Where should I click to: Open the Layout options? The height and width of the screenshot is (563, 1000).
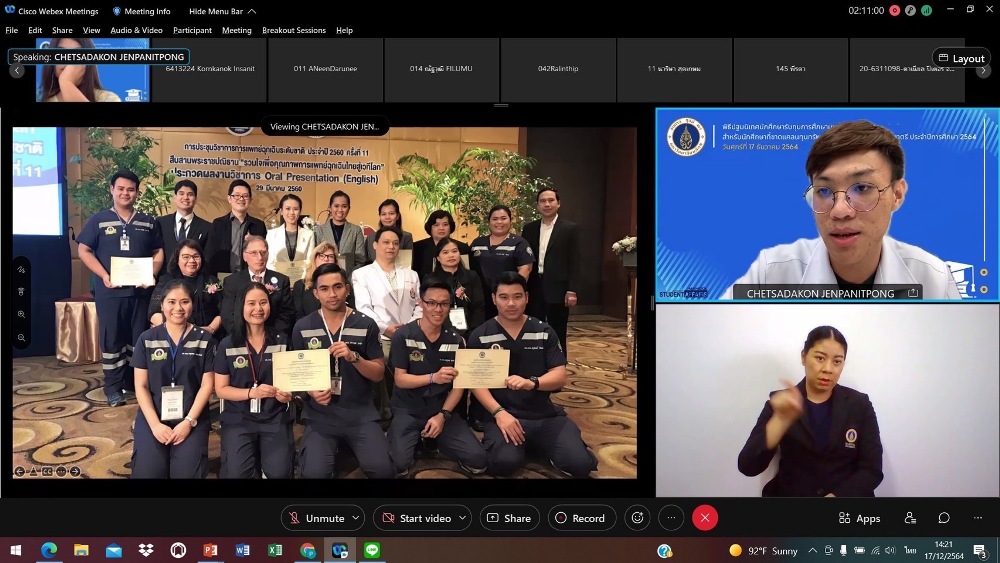click(961, 58)
